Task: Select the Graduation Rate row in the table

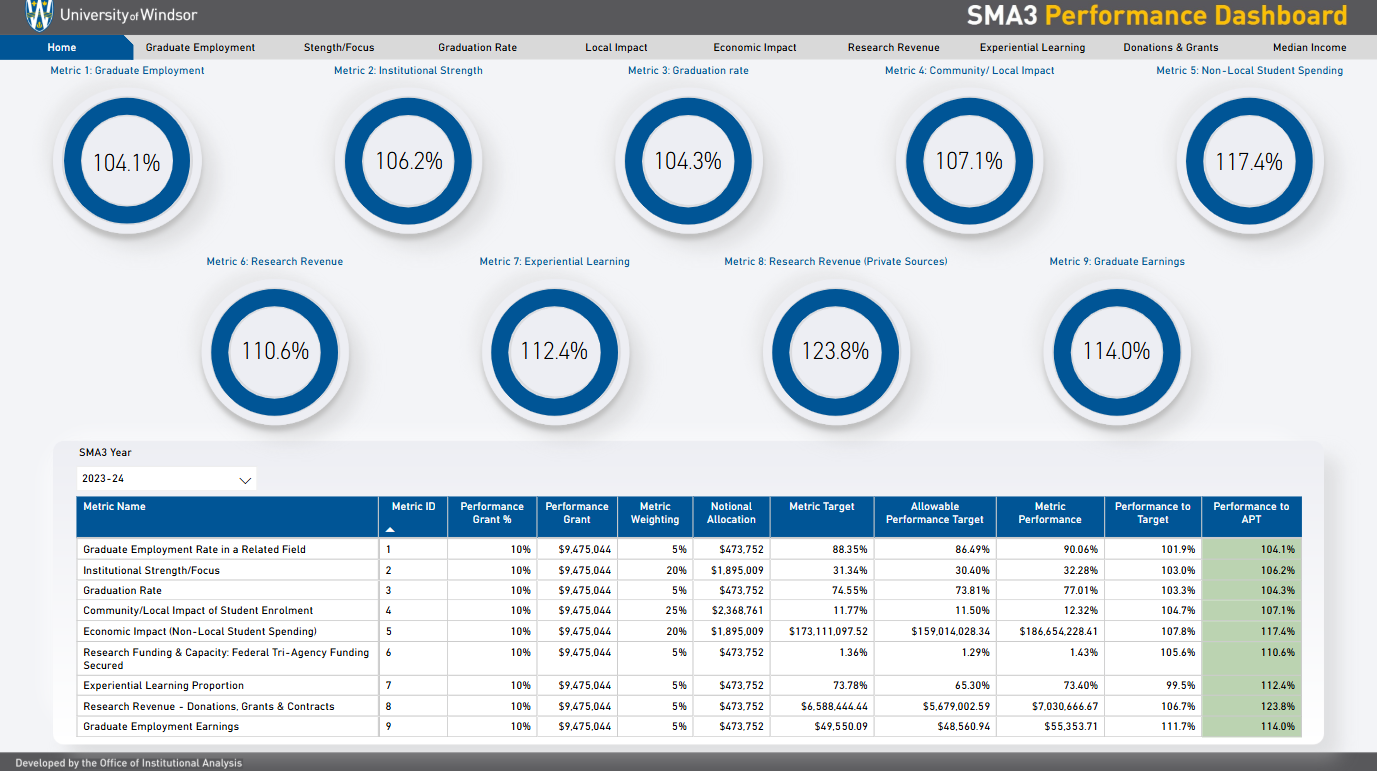Action: 300,590
